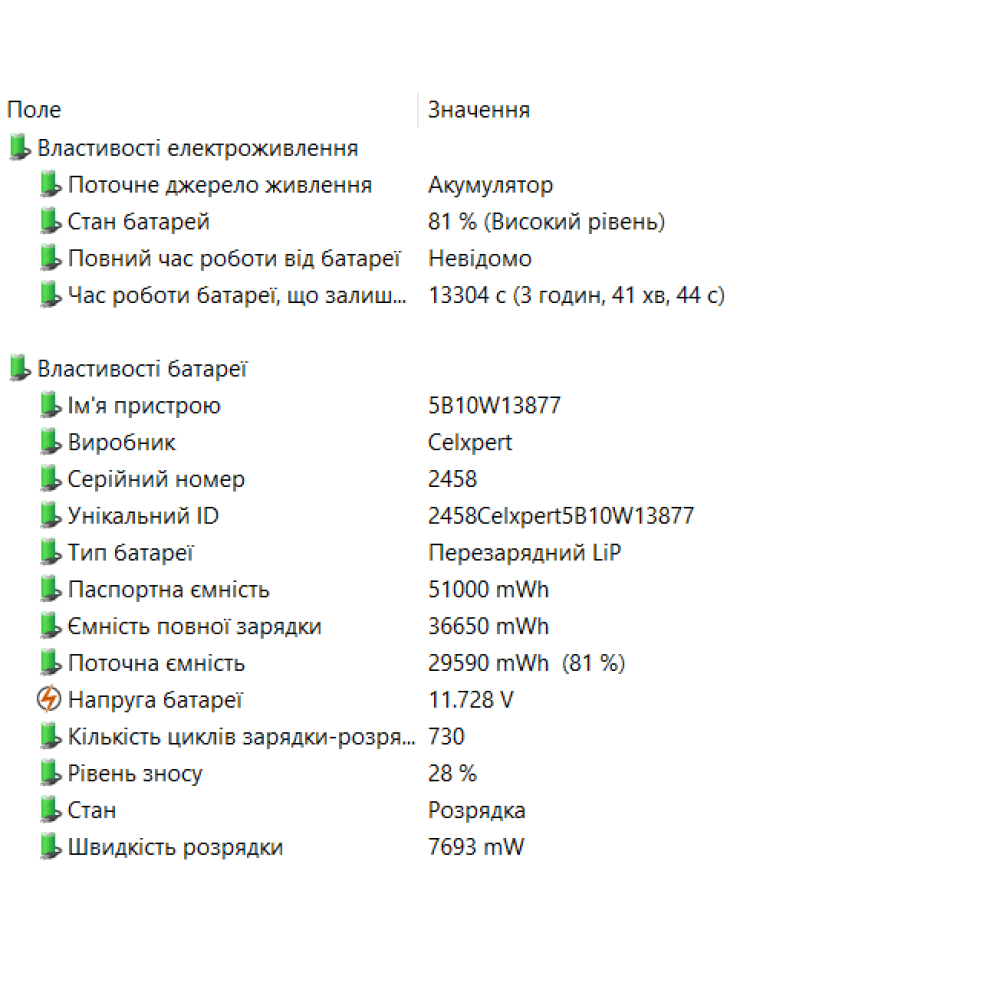Screen dimensions: 1000x1000
Task: Select the Тип батареї row
Action: tap(130, 553)
